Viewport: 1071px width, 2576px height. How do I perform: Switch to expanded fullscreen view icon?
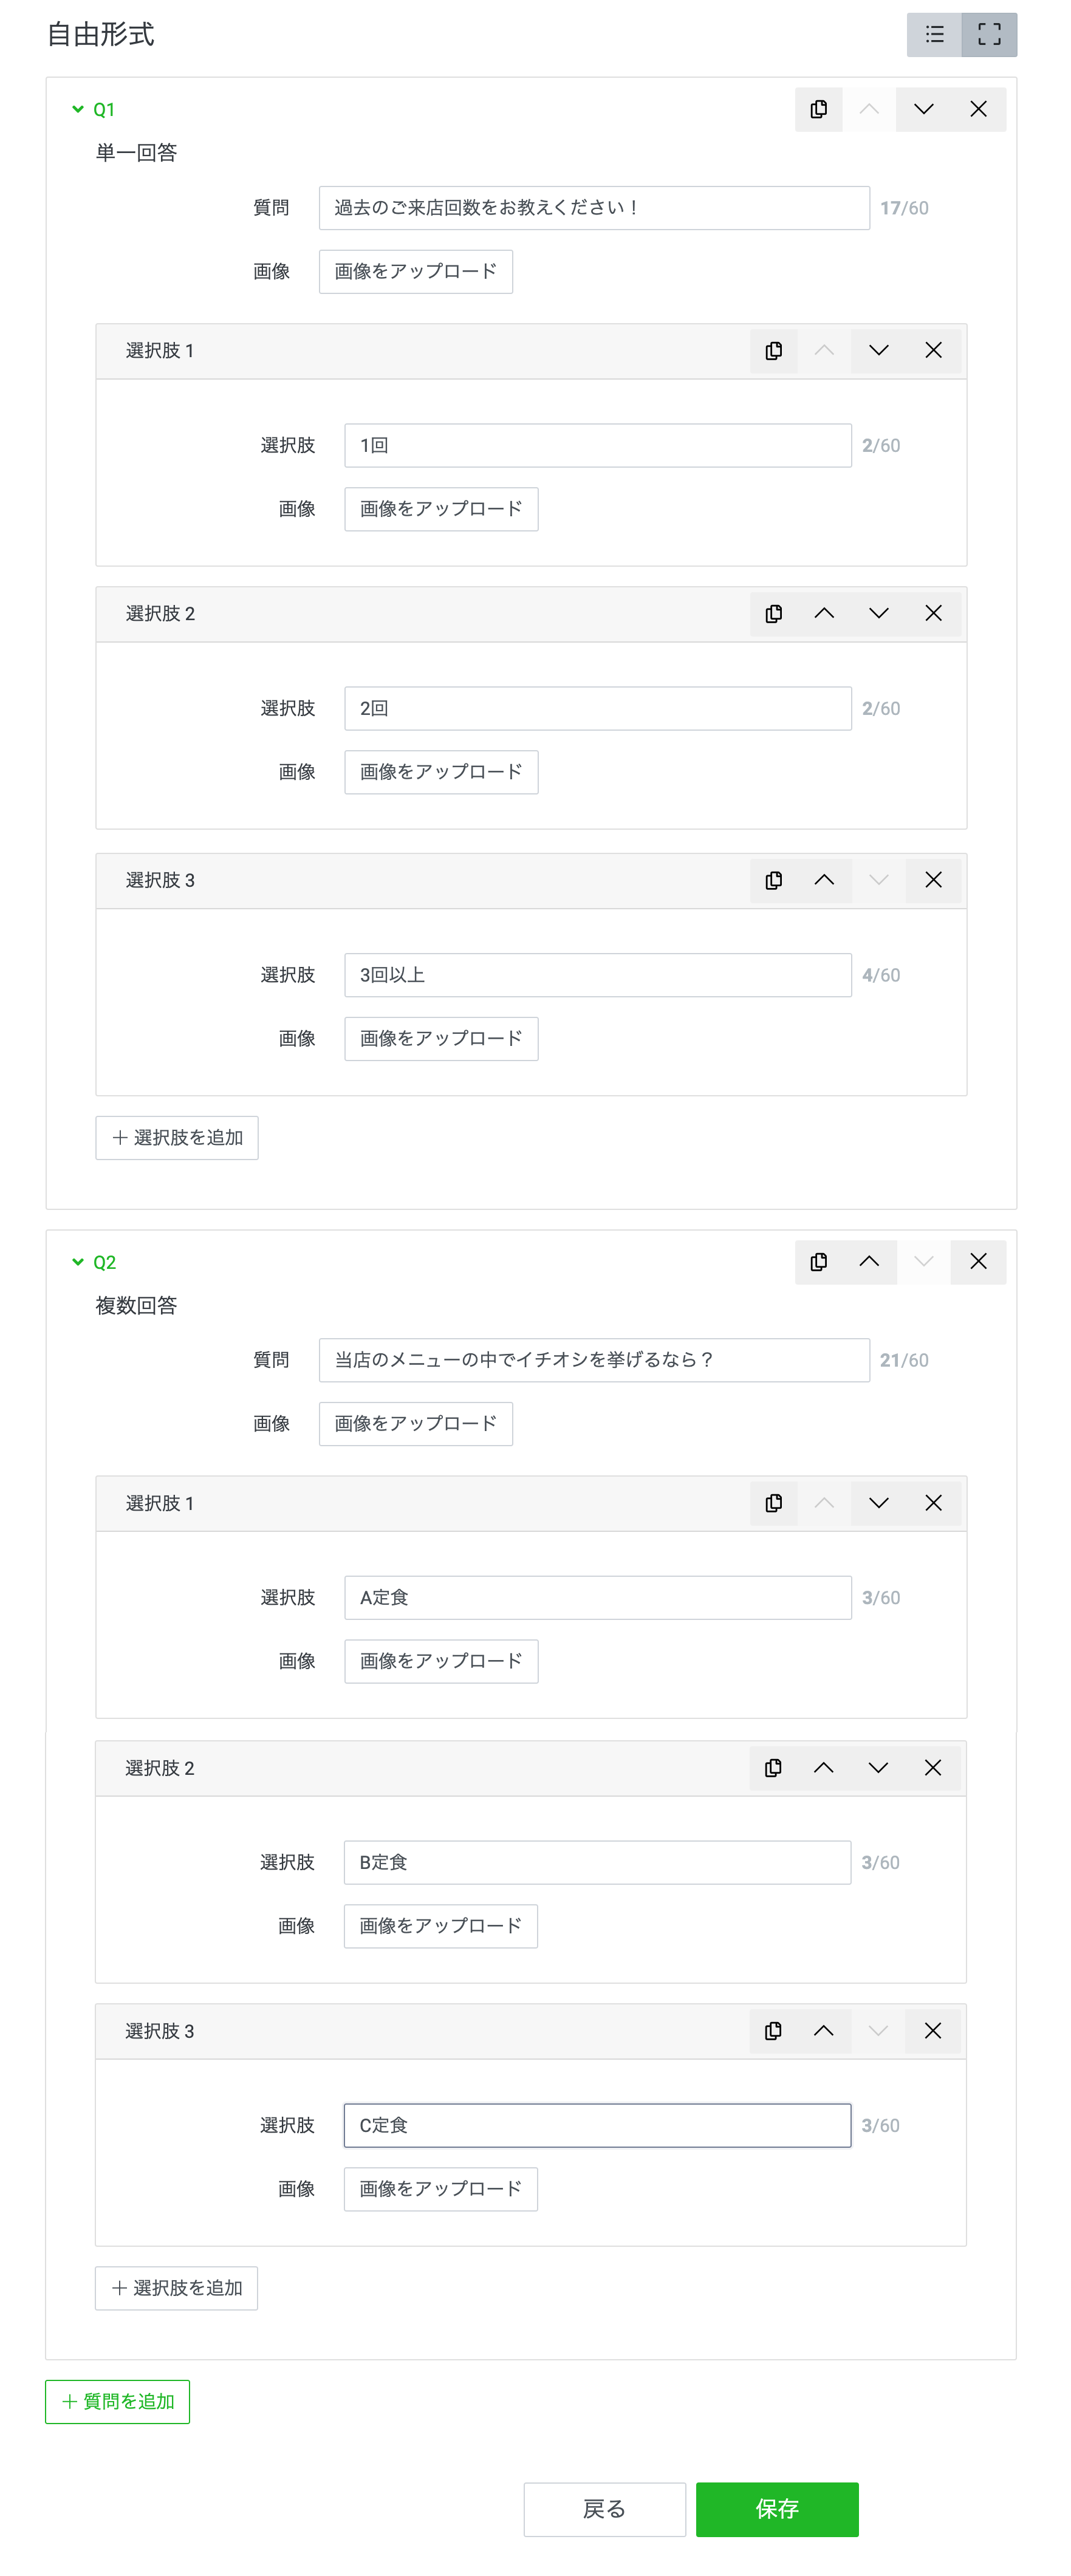(x=988, y=35)
